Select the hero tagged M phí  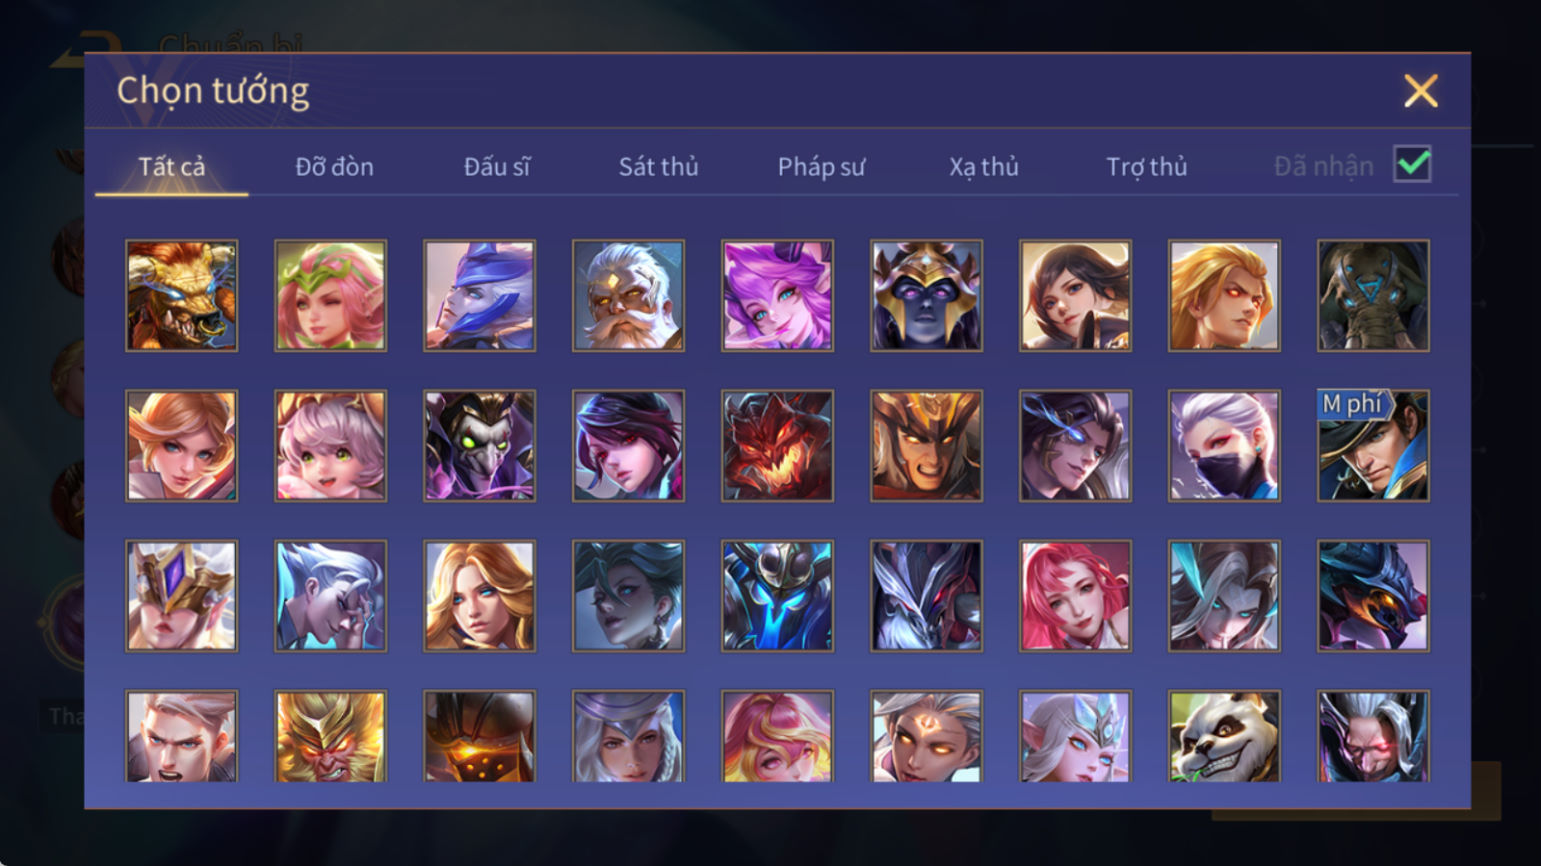point(1373,445)
